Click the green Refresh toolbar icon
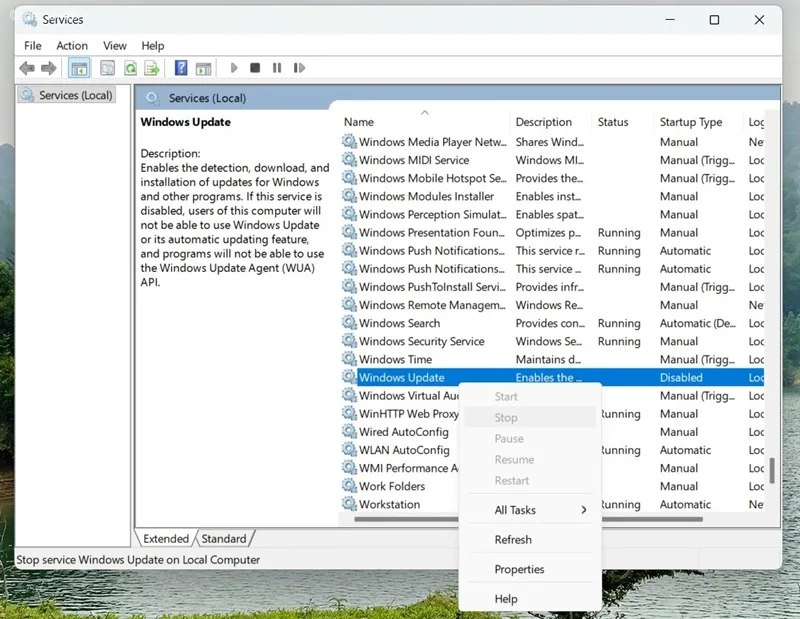This screenshot has width=800, height=619. pos(131,68)
